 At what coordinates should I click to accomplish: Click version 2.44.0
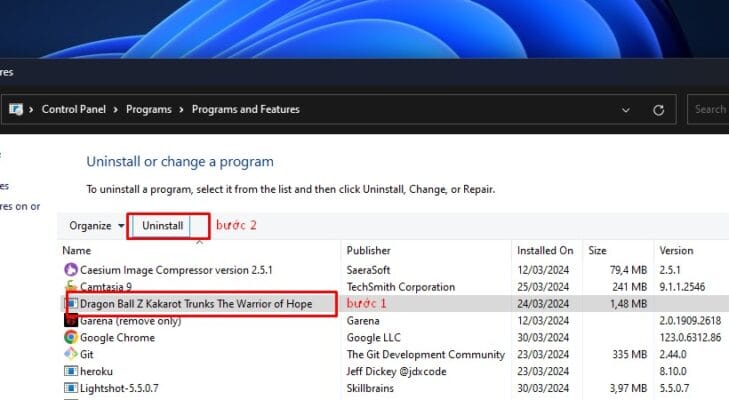pos(673,354)
